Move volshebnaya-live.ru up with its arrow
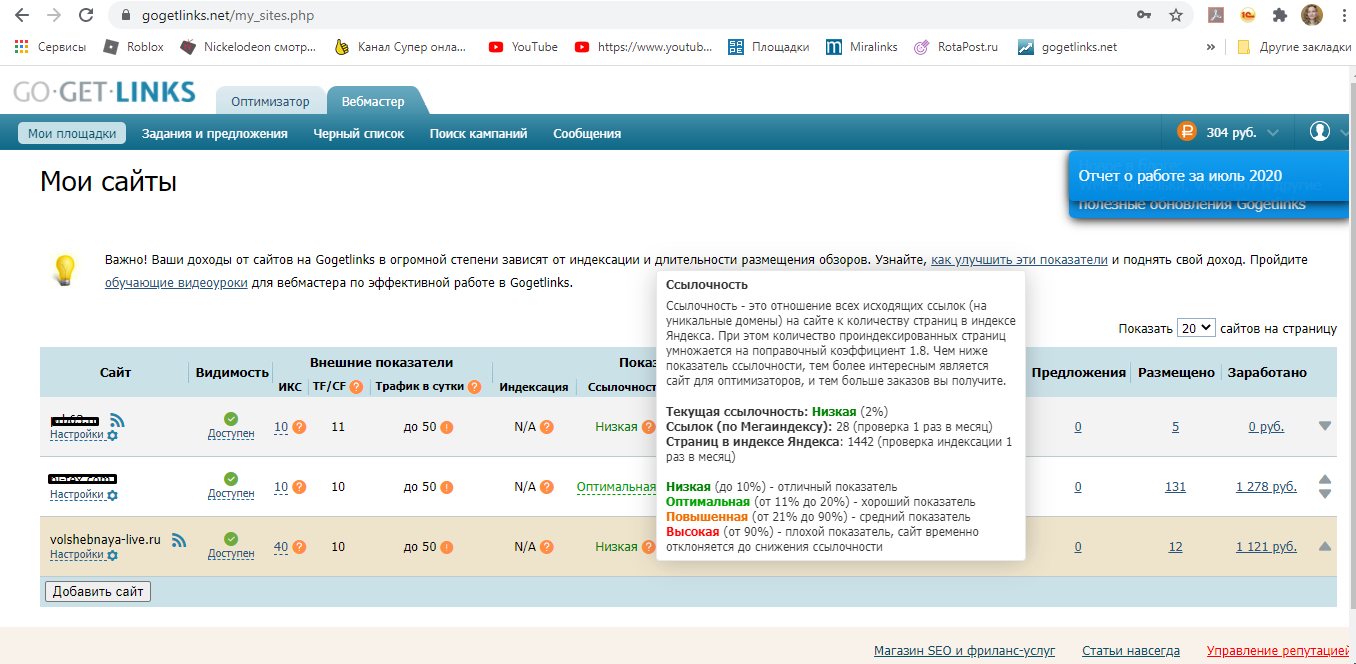The image size is (1356, 664). [1325, 546]
